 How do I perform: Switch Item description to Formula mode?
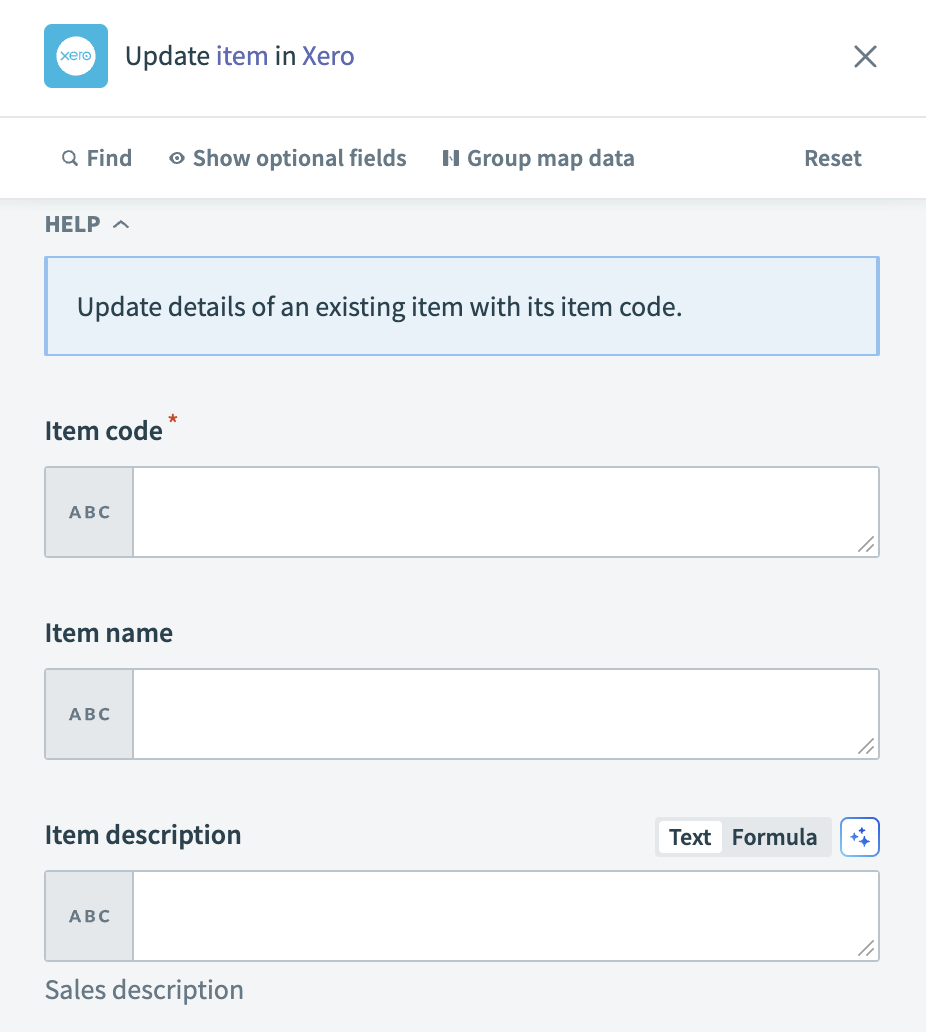click(776, 837)
